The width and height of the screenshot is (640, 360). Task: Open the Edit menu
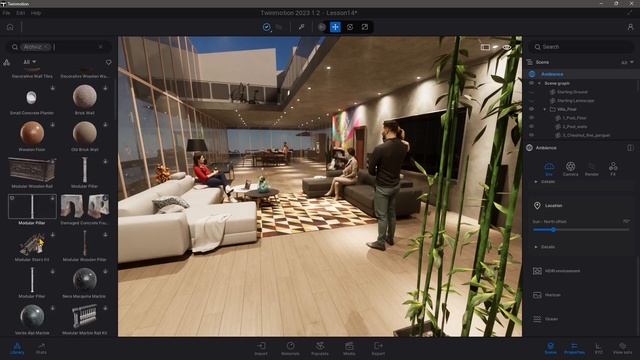(20, 13)
